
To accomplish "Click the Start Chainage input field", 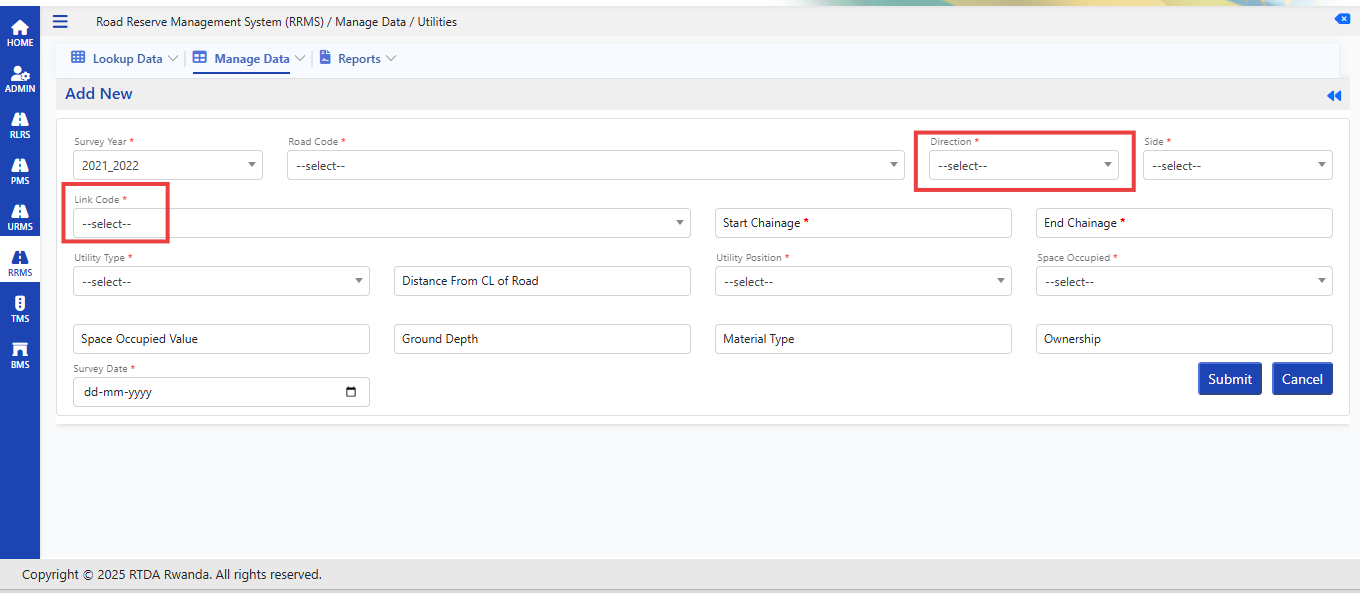I will pos(863,223).
